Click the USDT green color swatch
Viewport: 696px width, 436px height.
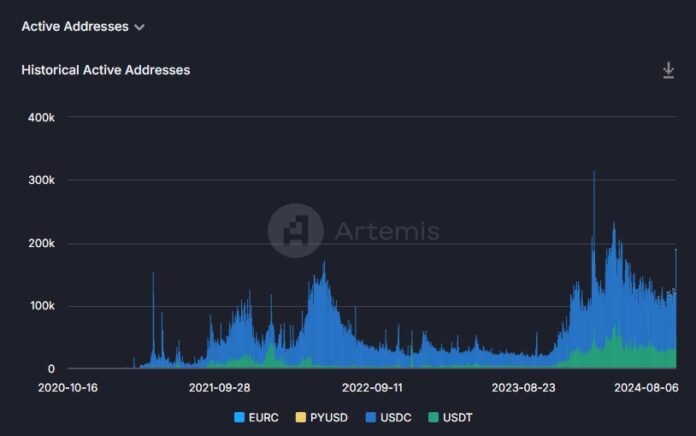(x=433, y=417)
